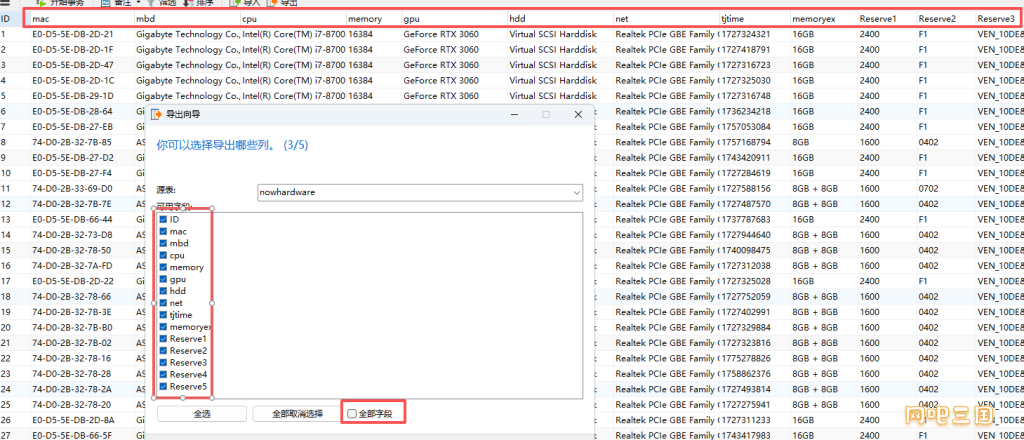Select GeForce RTX 3060 cell in row 3
This screenshot has width=1024, height=440.
454,65
